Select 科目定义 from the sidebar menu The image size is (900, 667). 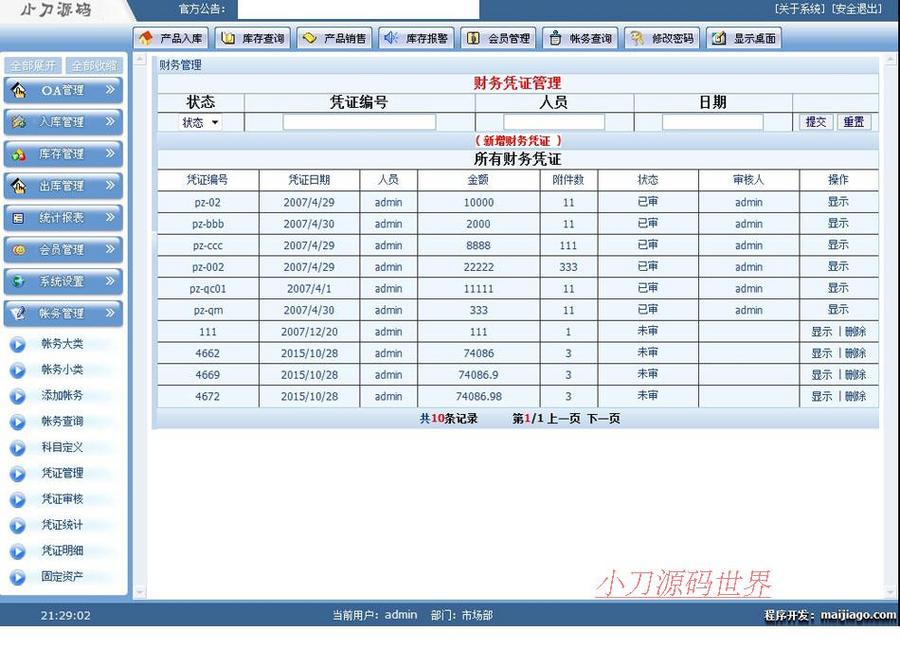click(x=64, y=447)
